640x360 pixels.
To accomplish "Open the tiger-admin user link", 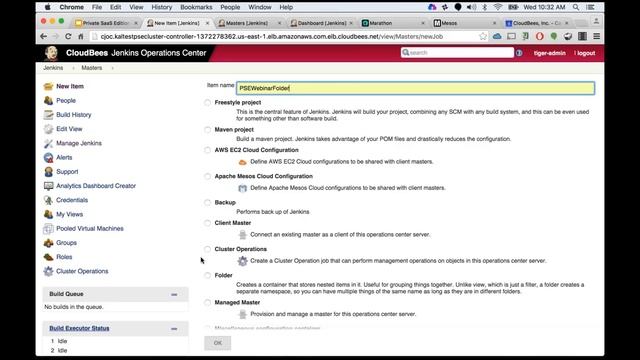I will point(549,53).
